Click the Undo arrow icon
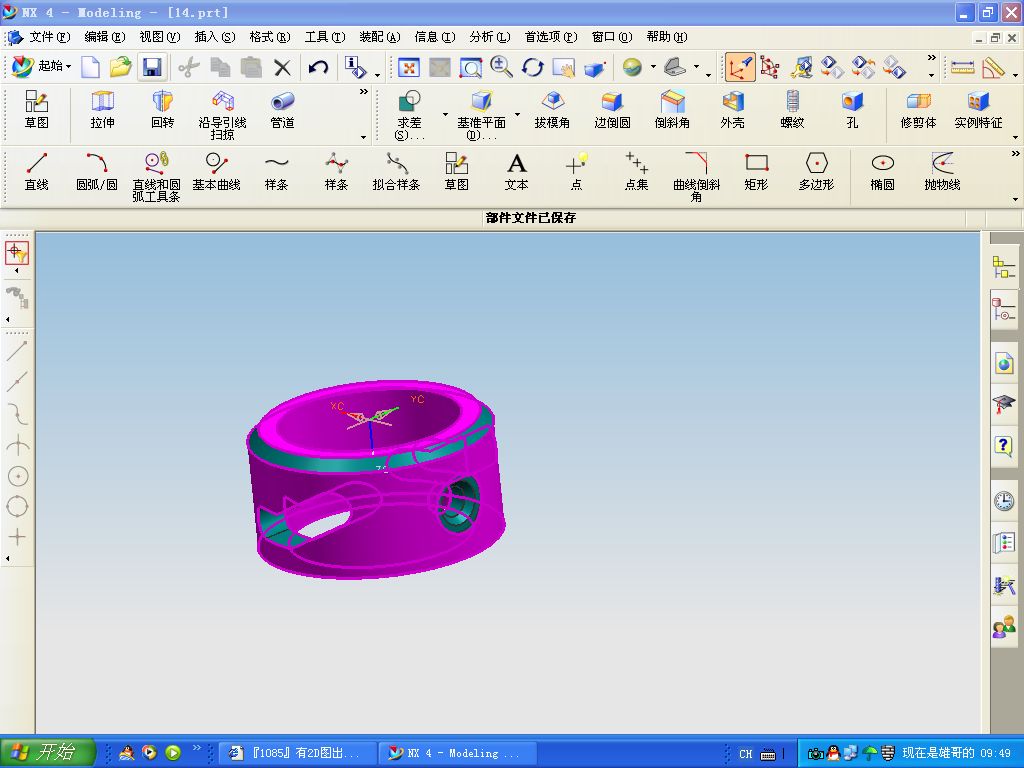The width and height of the screenshot is (1024, 768). 318,67
